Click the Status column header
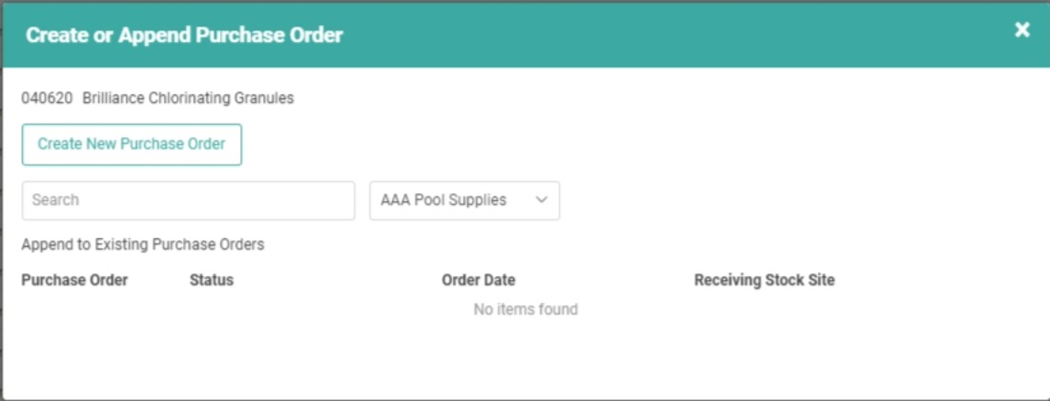This screenshot has height=401, width=1050. click(211, 280)
